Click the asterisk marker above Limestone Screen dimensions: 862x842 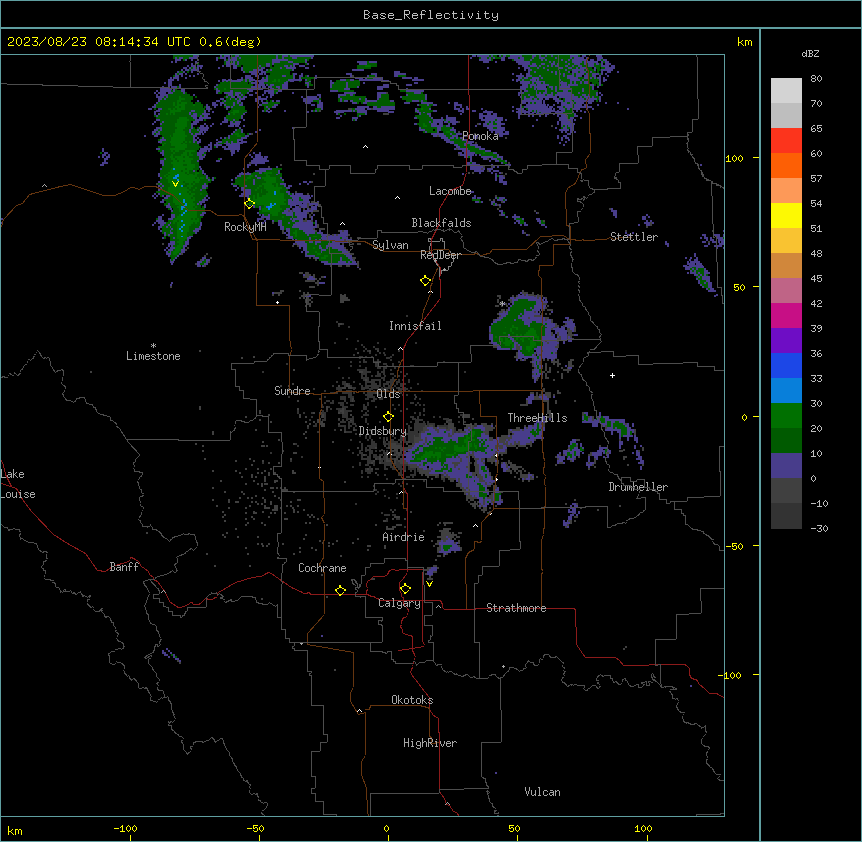[153, 346]
